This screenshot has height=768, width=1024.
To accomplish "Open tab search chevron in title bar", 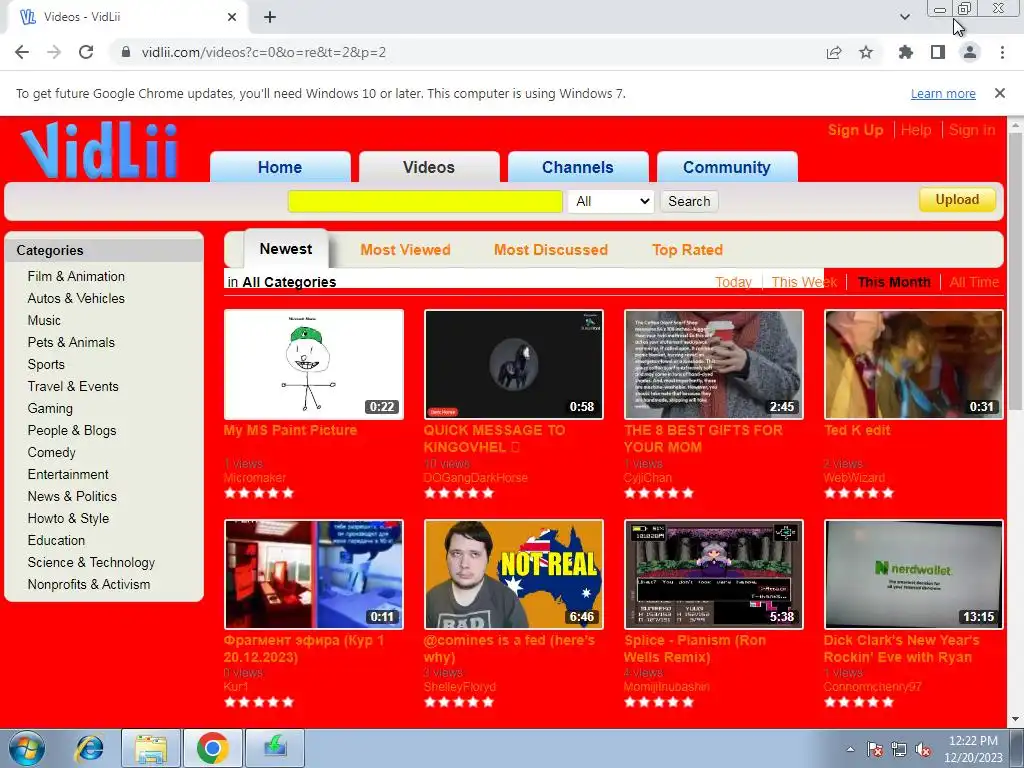I will tap(904, 17).
